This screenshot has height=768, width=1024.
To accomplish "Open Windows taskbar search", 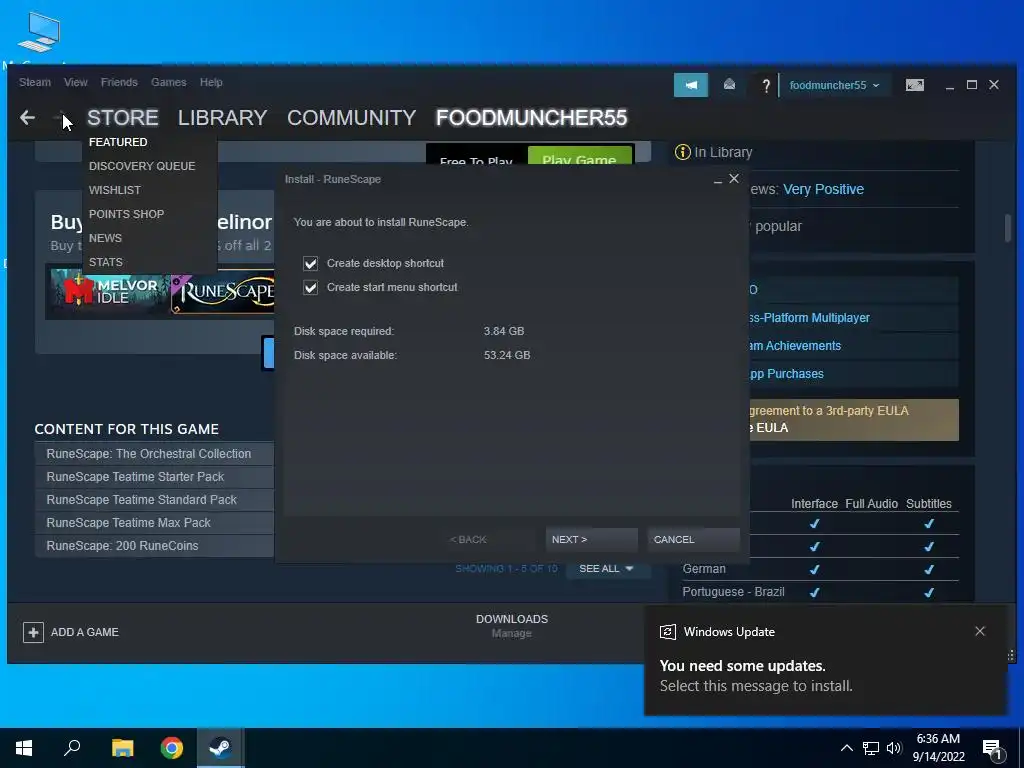I will coord(72,748).
